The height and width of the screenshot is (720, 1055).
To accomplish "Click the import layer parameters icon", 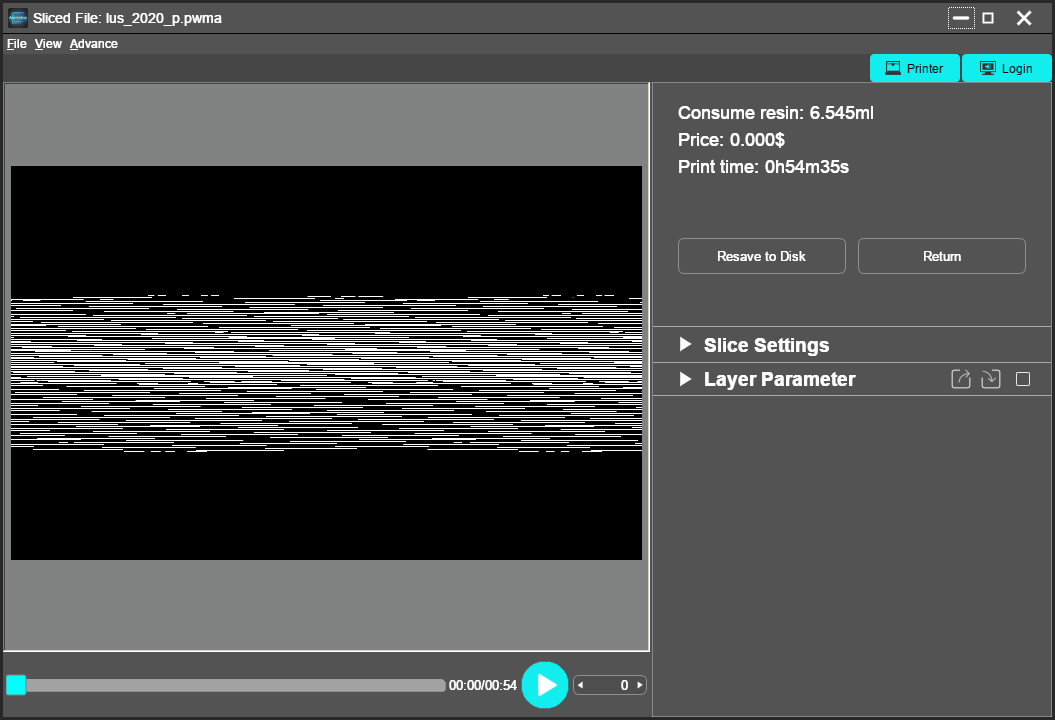I will coord(990,379).
